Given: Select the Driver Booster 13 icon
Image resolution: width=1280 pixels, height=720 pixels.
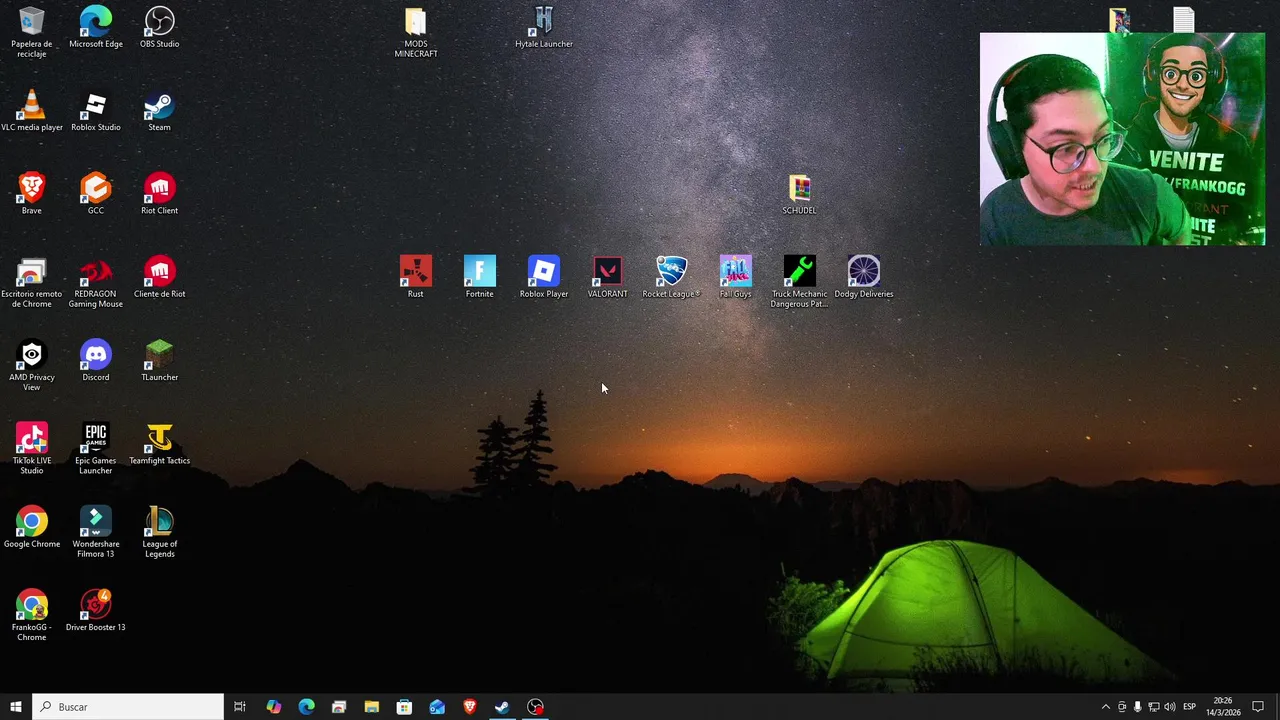Looking at the screenshot, I should click(96, 610).
